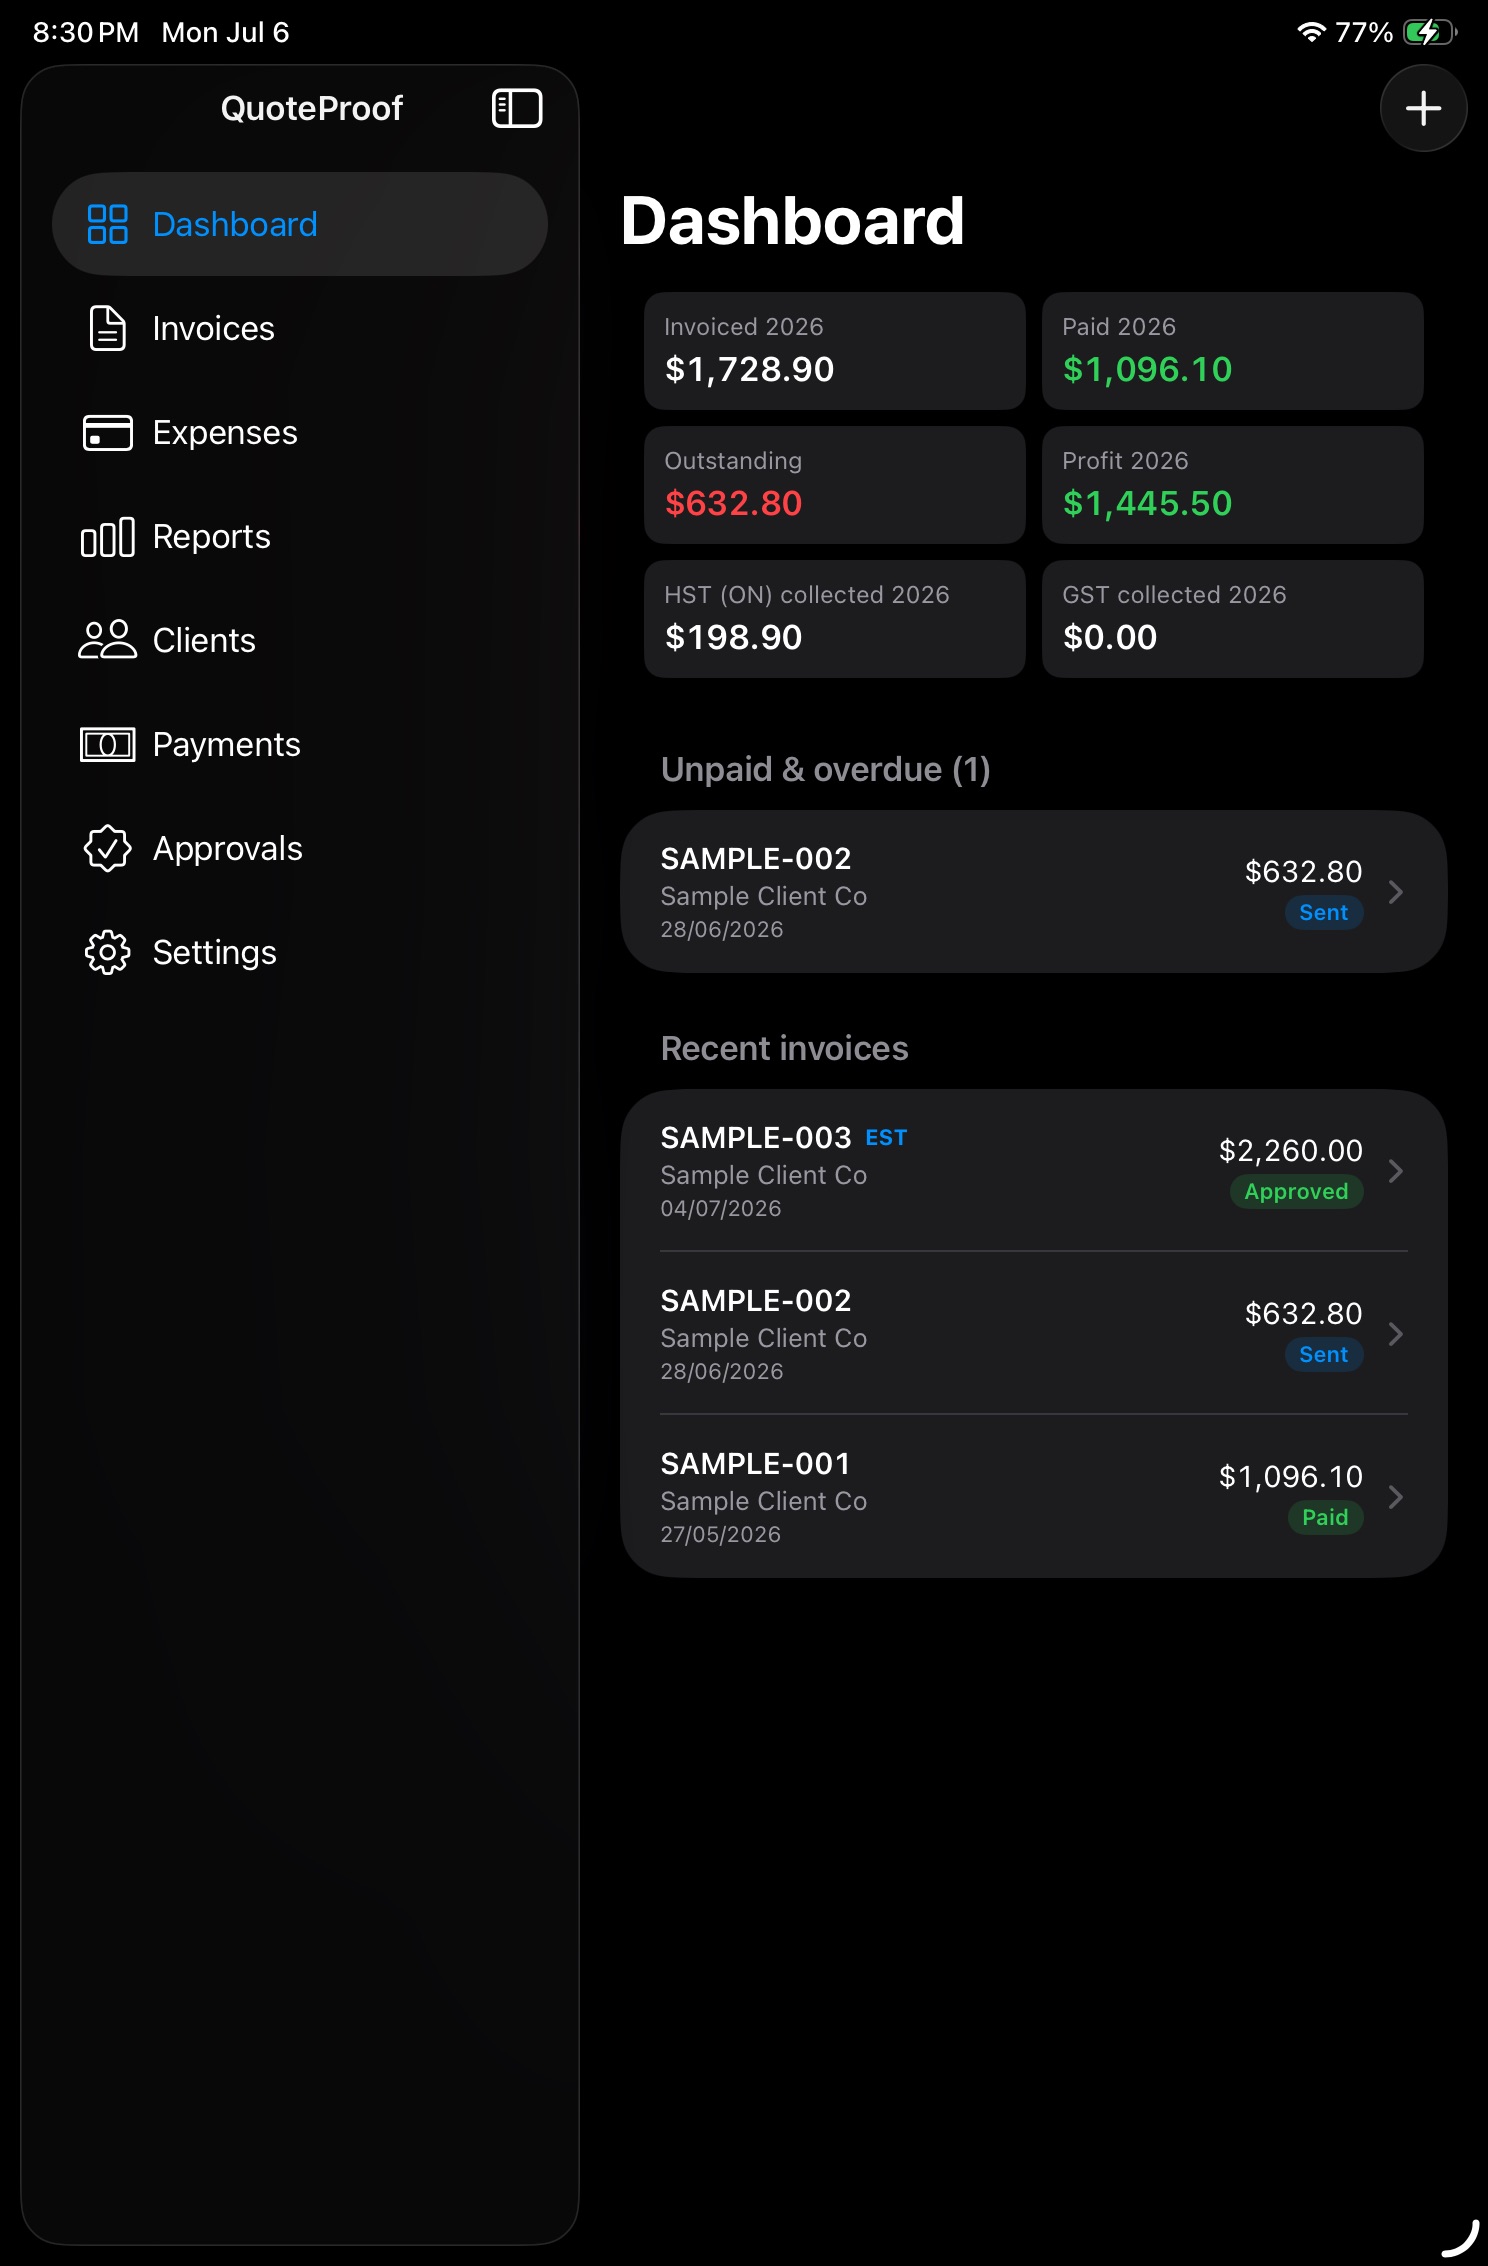Click Sent badge in Recent invoices
The width and height of the screenshot is (1488, 2266).
pos(1324,1355)
